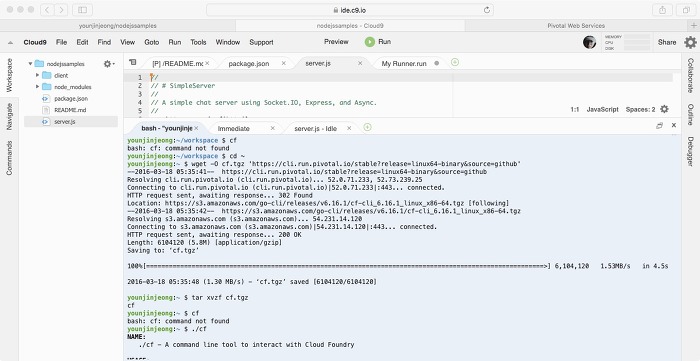
Task: Switch to the README.md editor tab
Action: point(178,64)
